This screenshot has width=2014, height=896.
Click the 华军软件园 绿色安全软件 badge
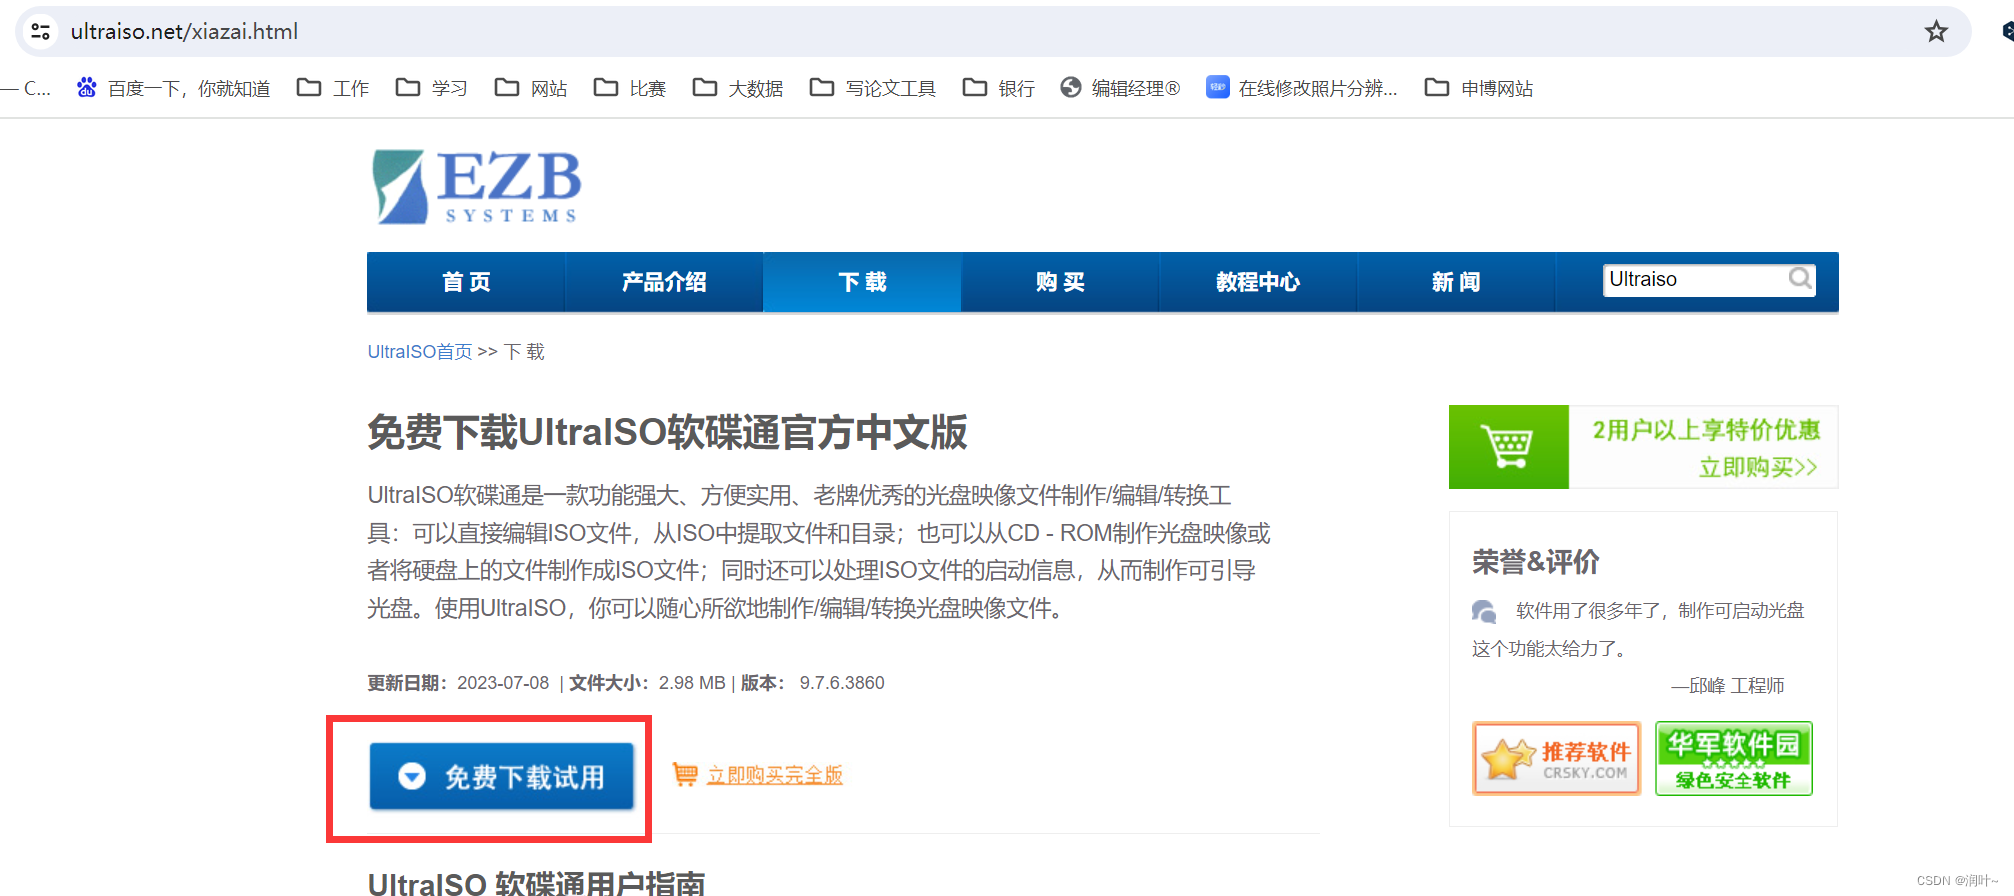click(1734, 759)
